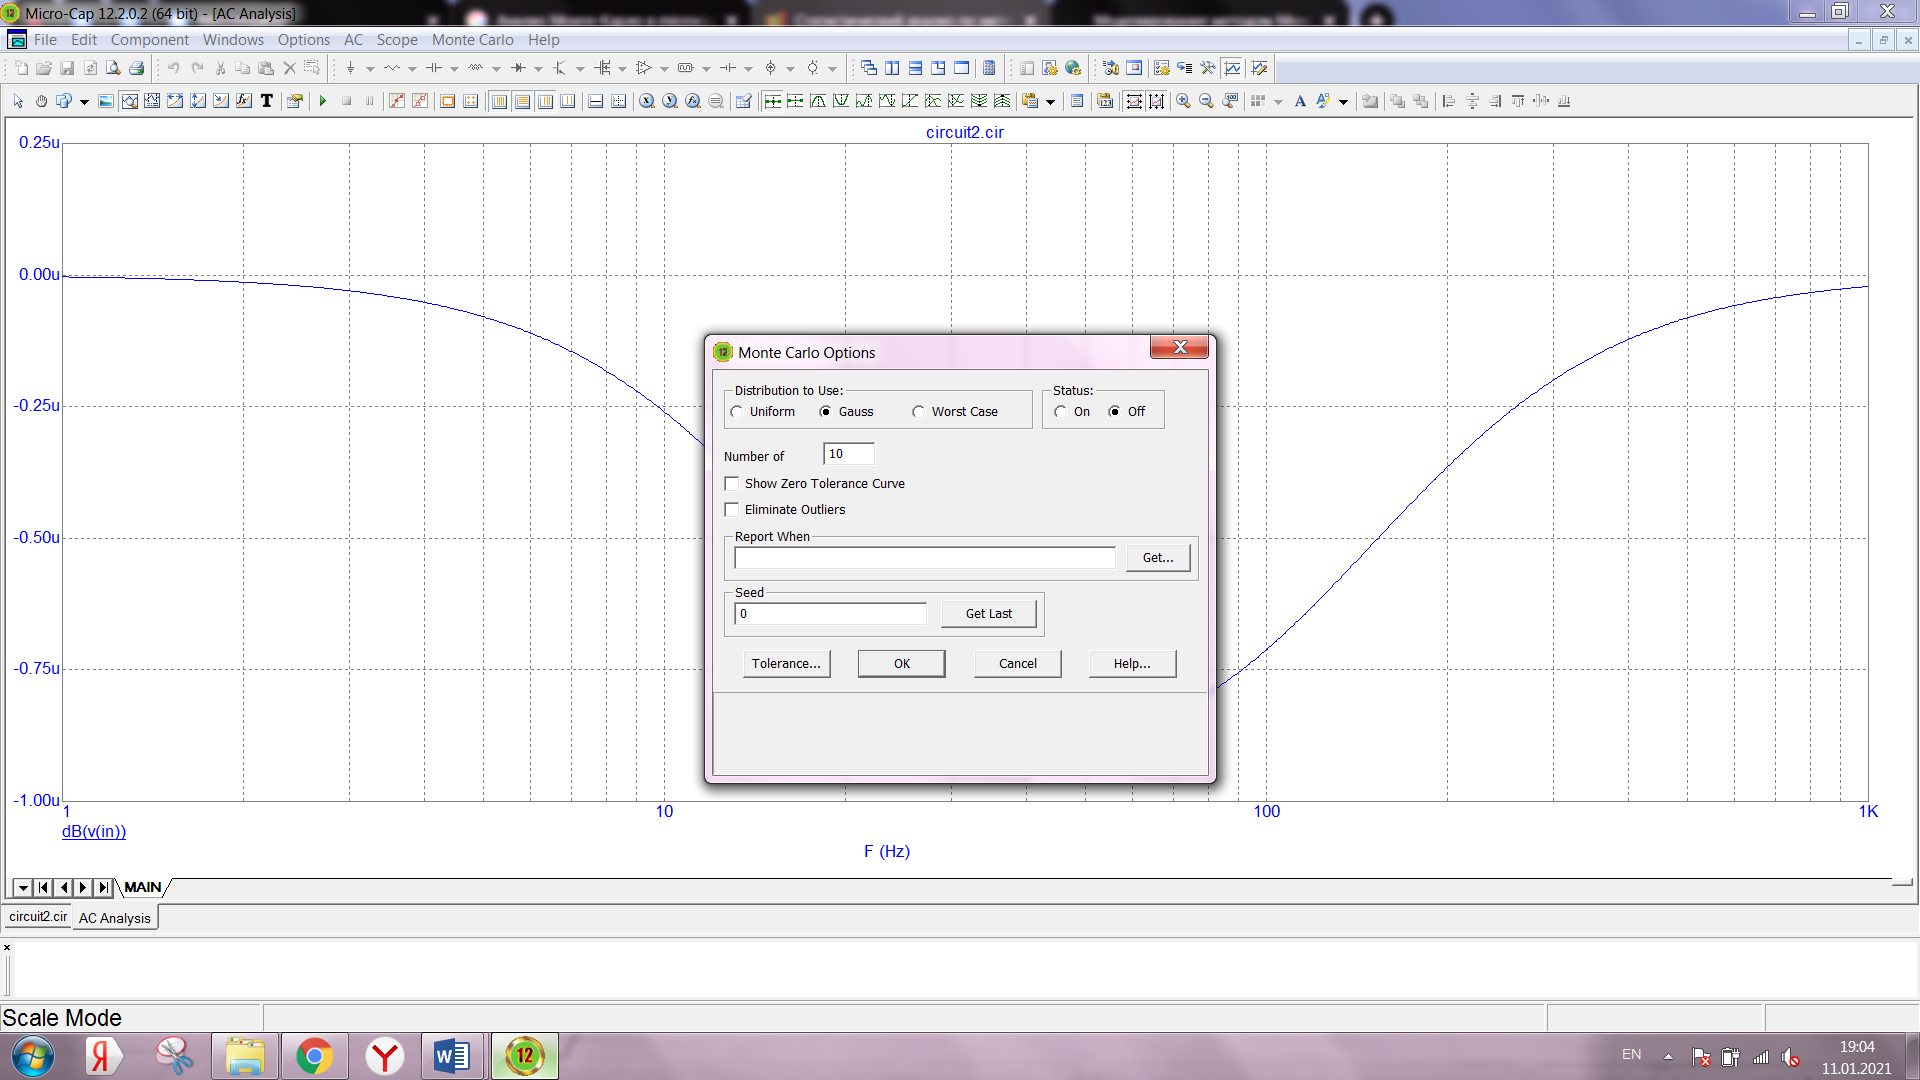
Task: Expand the Ground component dropdown arrow
Action: click(x=370, y=69)
